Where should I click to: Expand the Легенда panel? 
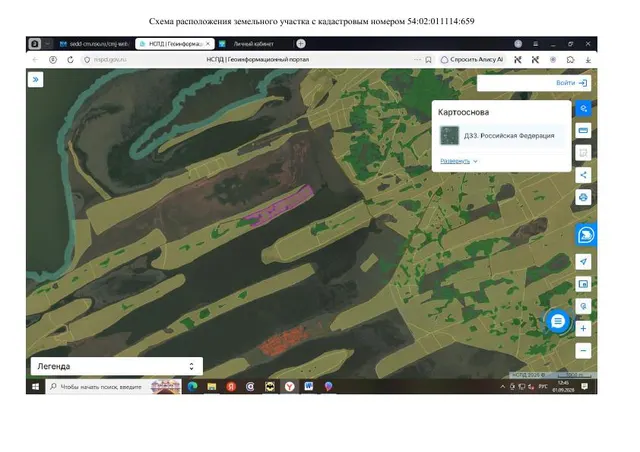(x=117, y=366)
